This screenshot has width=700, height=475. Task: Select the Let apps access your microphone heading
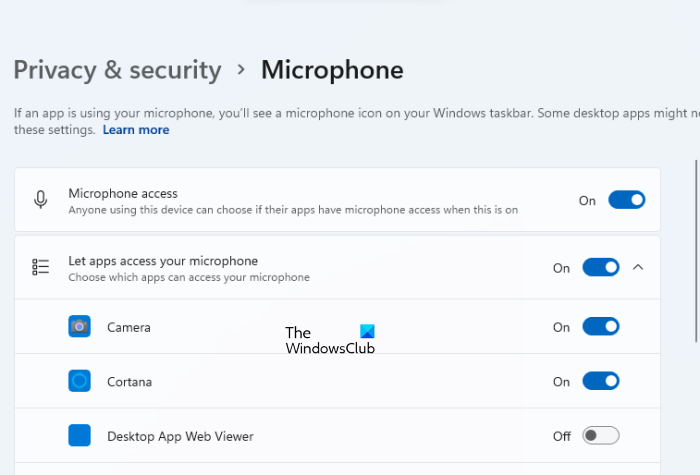tap(163, 261)
